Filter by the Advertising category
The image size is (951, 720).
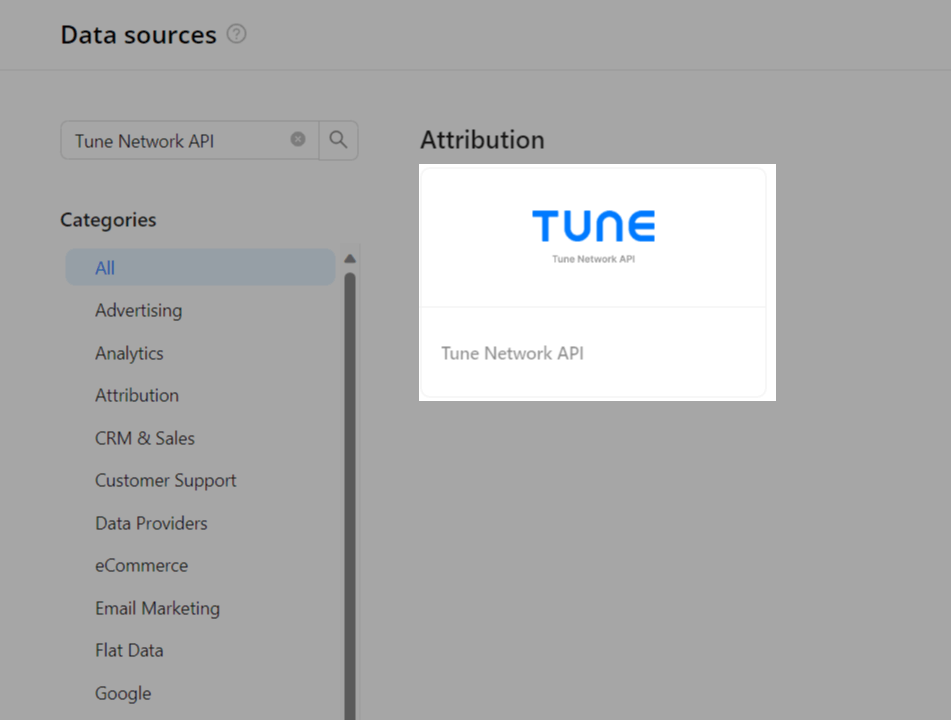pyautogui.click(x=138, y=311)
